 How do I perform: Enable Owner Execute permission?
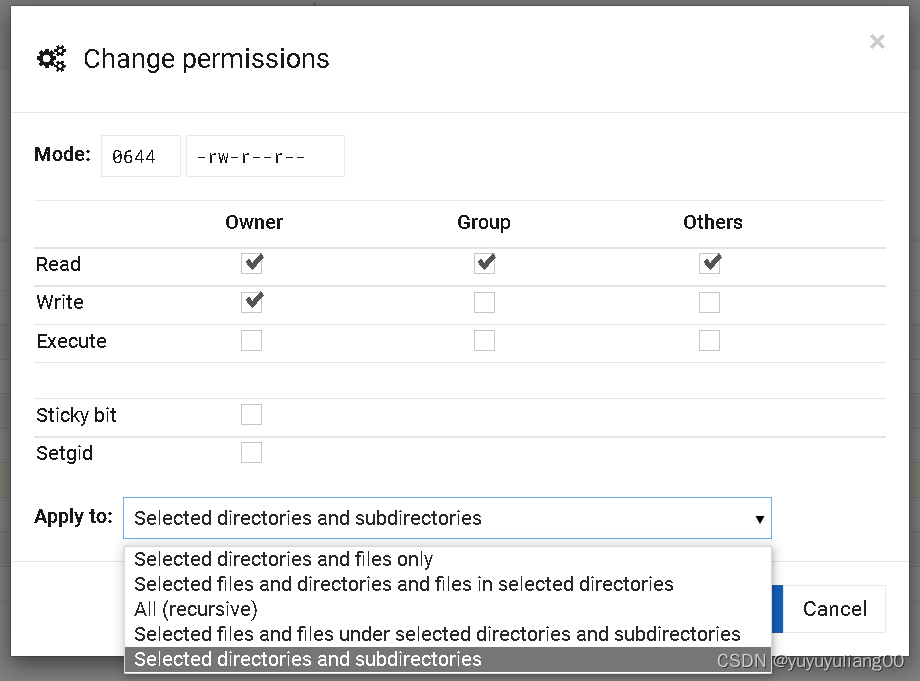click(252, 341)
